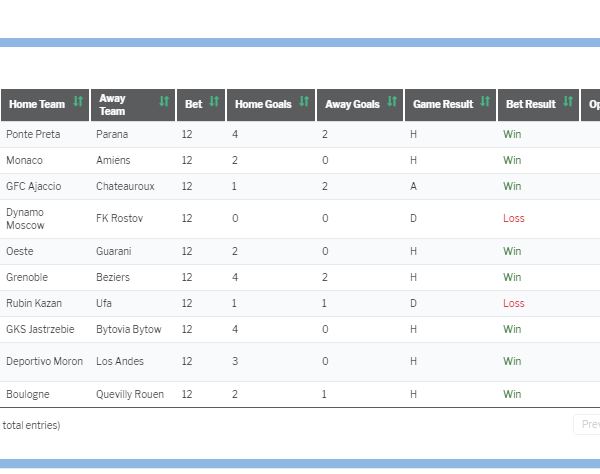Screen dimensions: 600x474
Task: Click the sort arrows icon beside Home Goals
Action: tap(304, 103)
